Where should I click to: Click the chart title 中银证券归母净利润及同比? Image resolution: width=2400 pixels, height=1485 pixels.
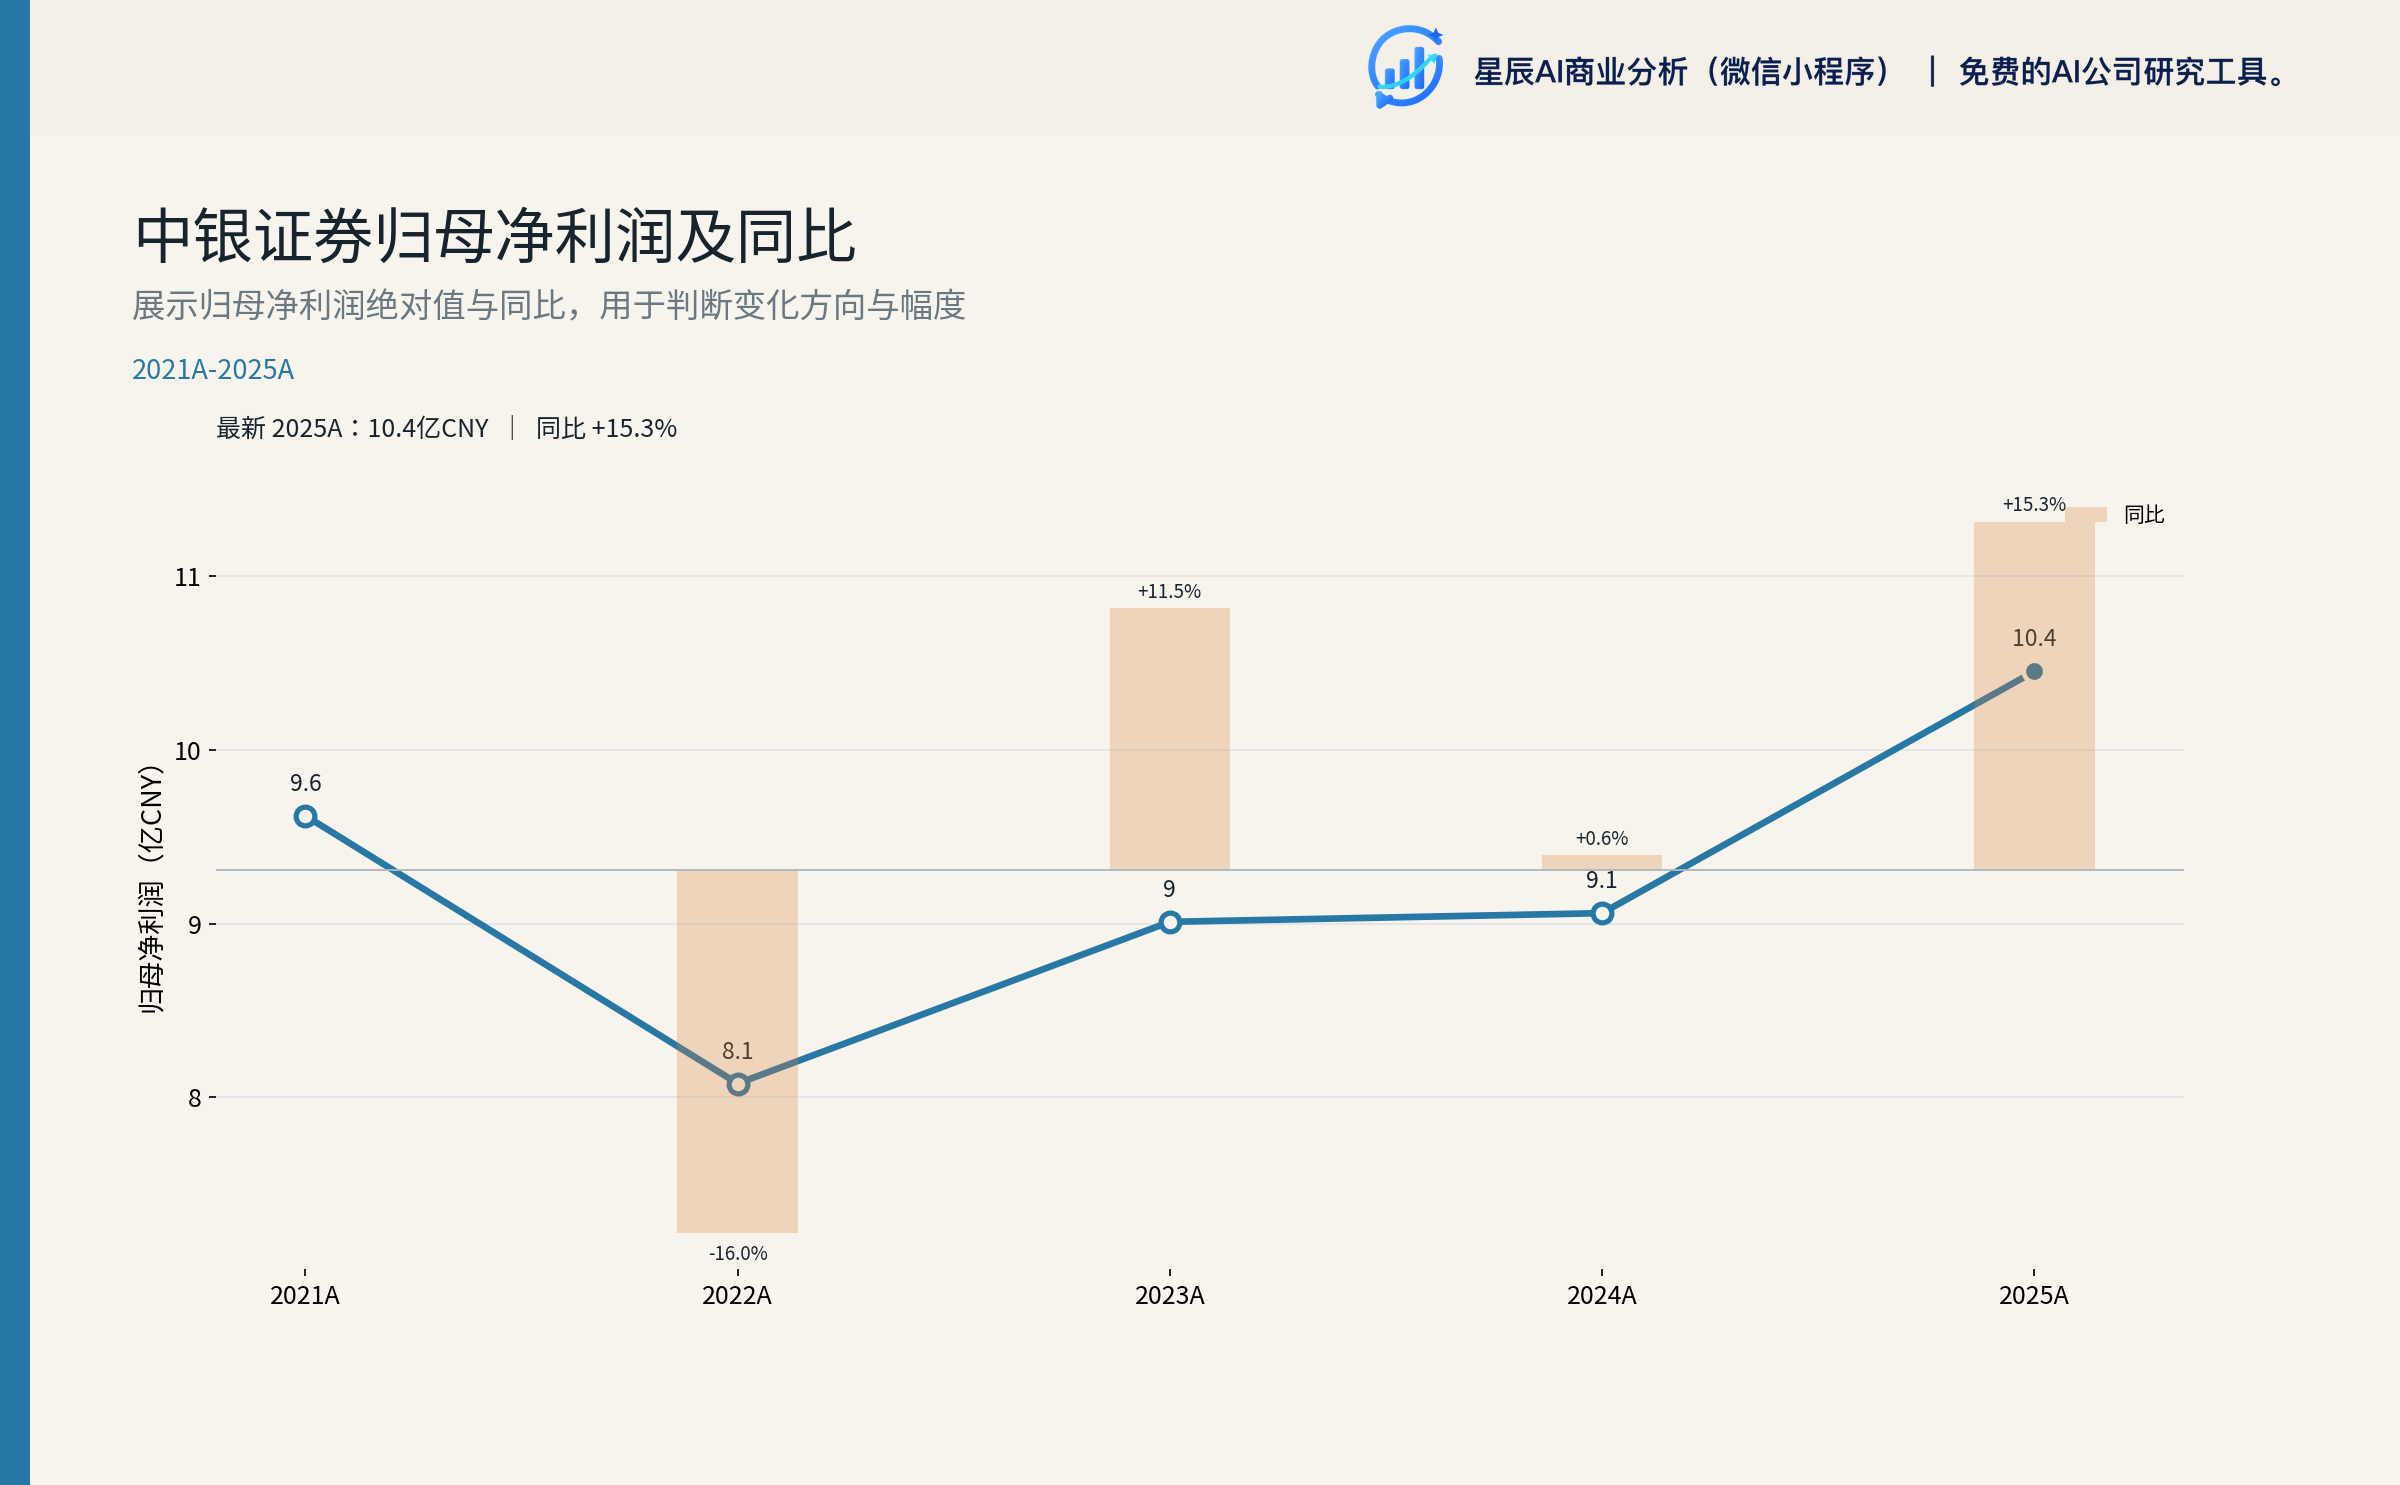click(495, 237)
